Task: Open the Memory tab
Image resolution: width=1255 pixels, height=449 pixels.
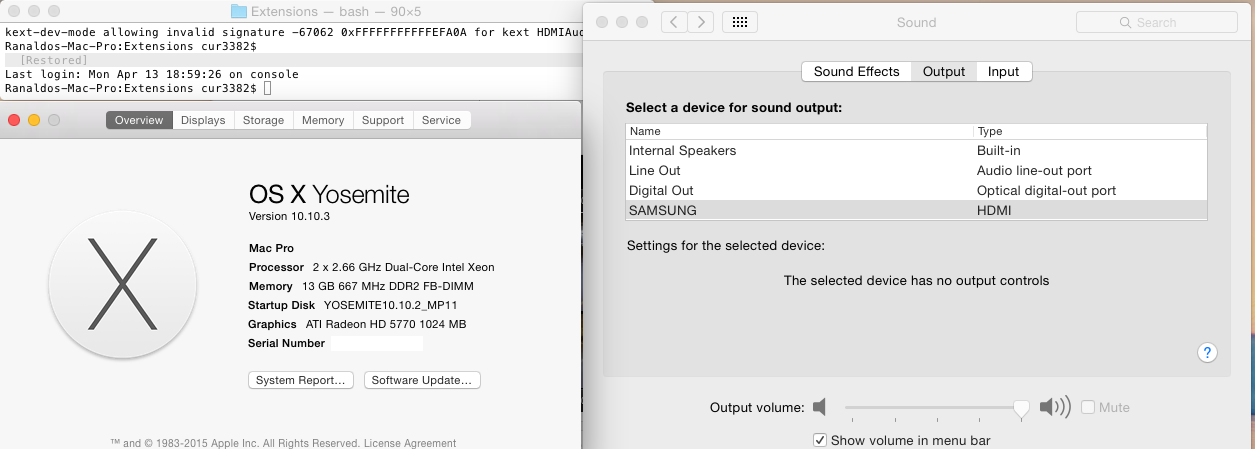Action: [x=323, y=120]
